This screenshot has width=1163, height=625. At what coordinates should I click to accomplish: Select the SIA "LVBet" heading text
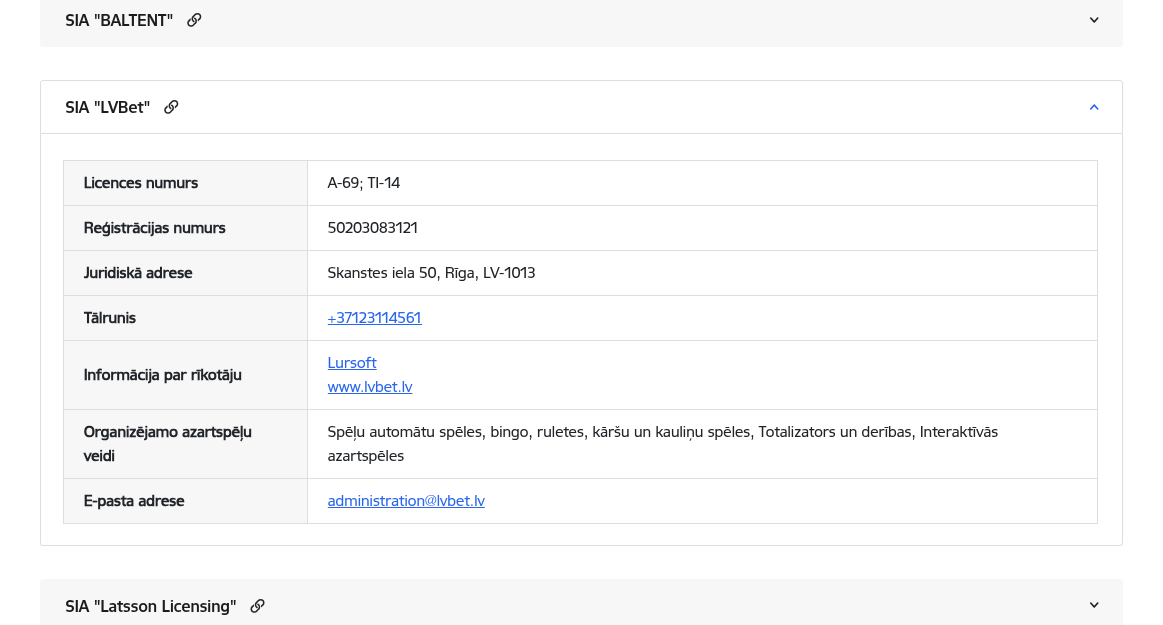(108, 108)
